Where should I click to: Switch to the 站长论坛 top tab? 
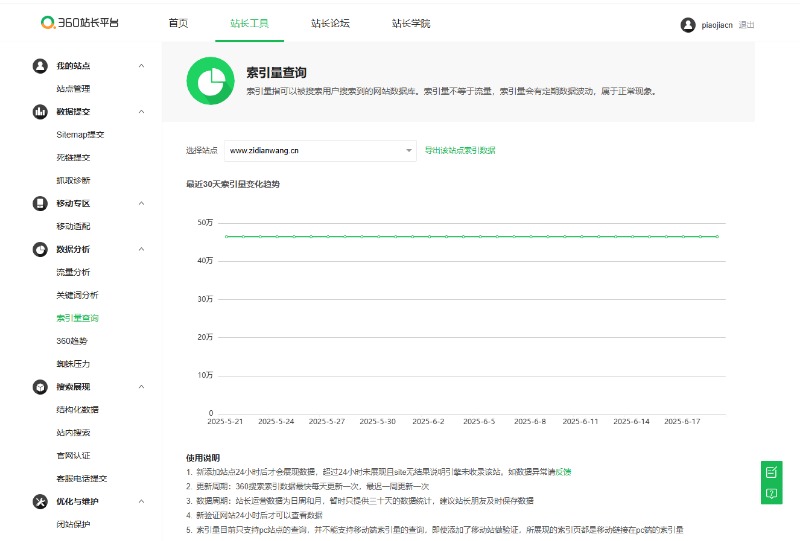tap(330, 23)
